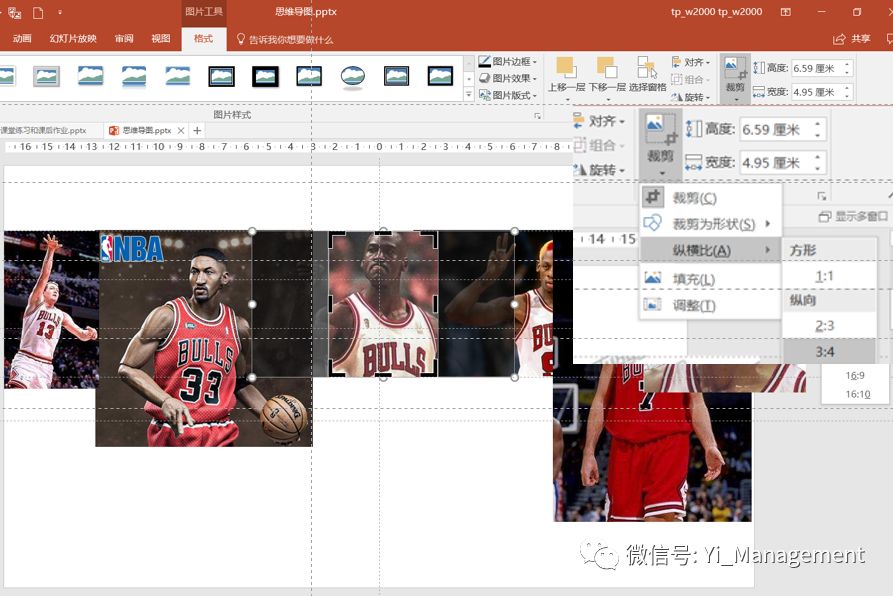Choose 调整(T) fit in crop menu
This screenshot has height=596, width=893.
click(x=710, y=305)
